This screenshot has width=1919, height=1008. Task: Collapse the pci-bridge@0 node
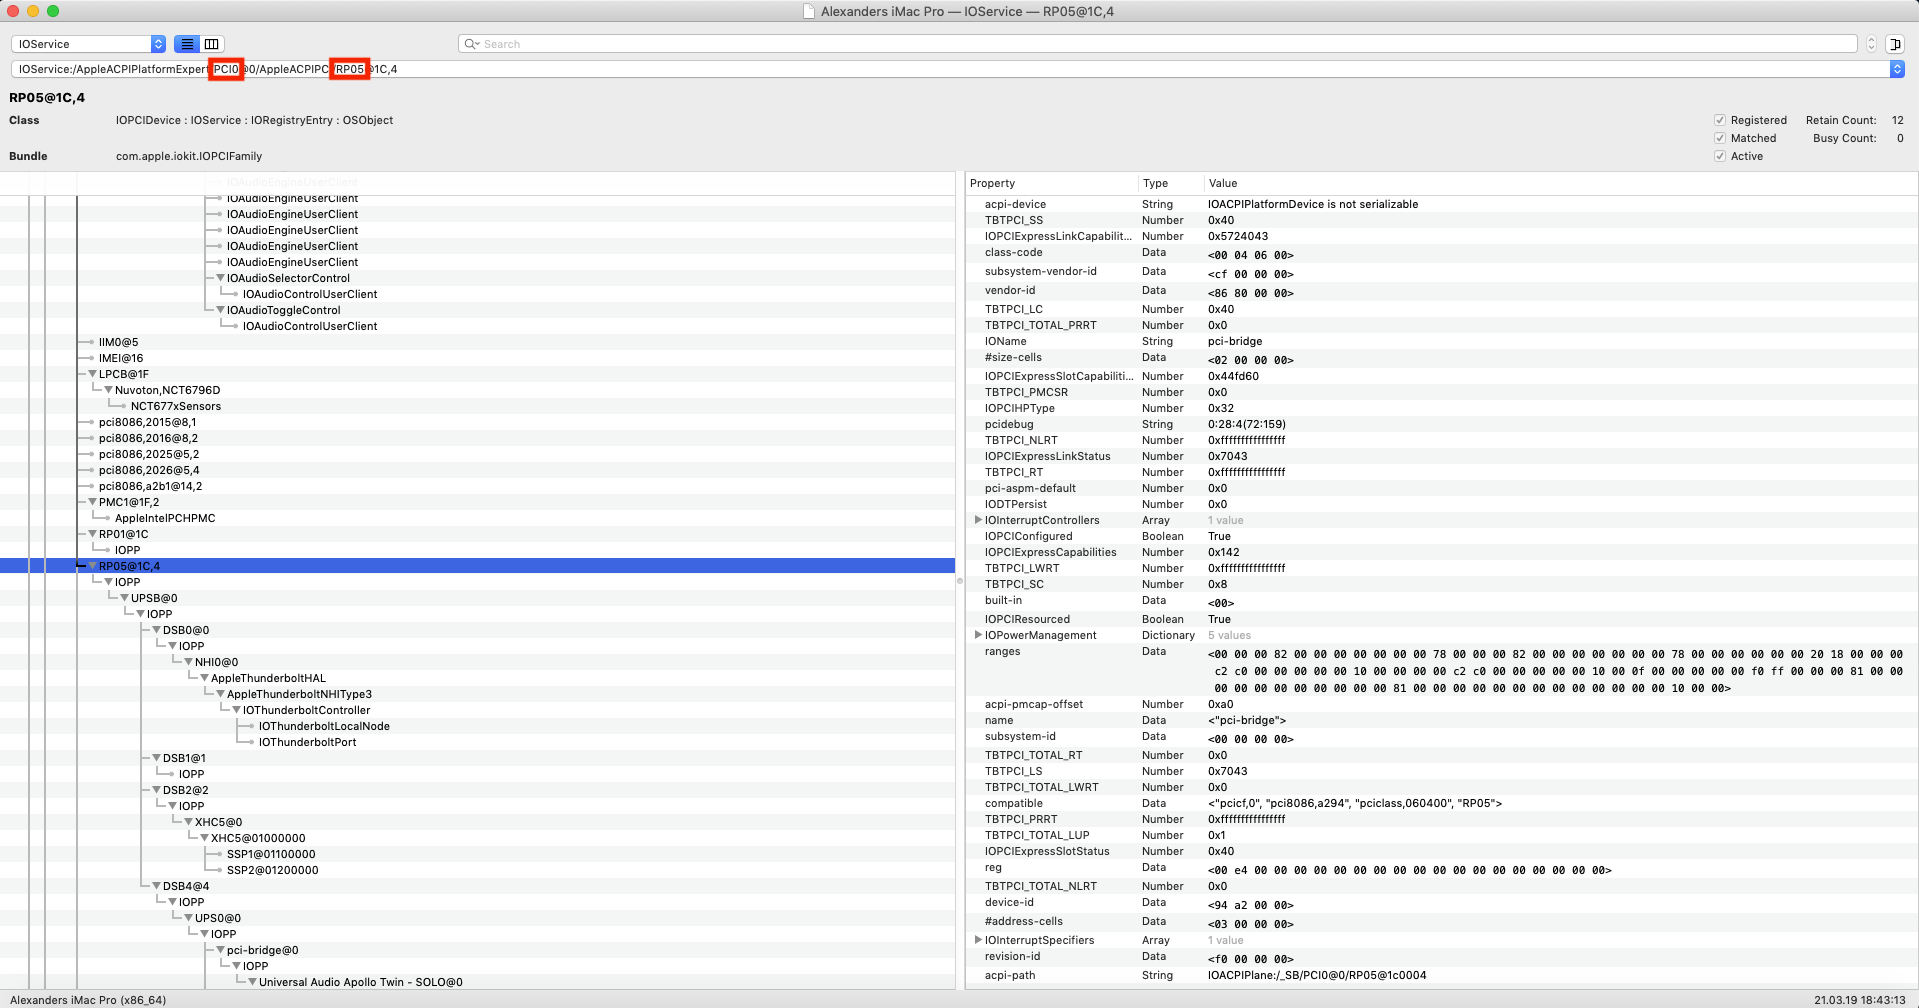221,950
